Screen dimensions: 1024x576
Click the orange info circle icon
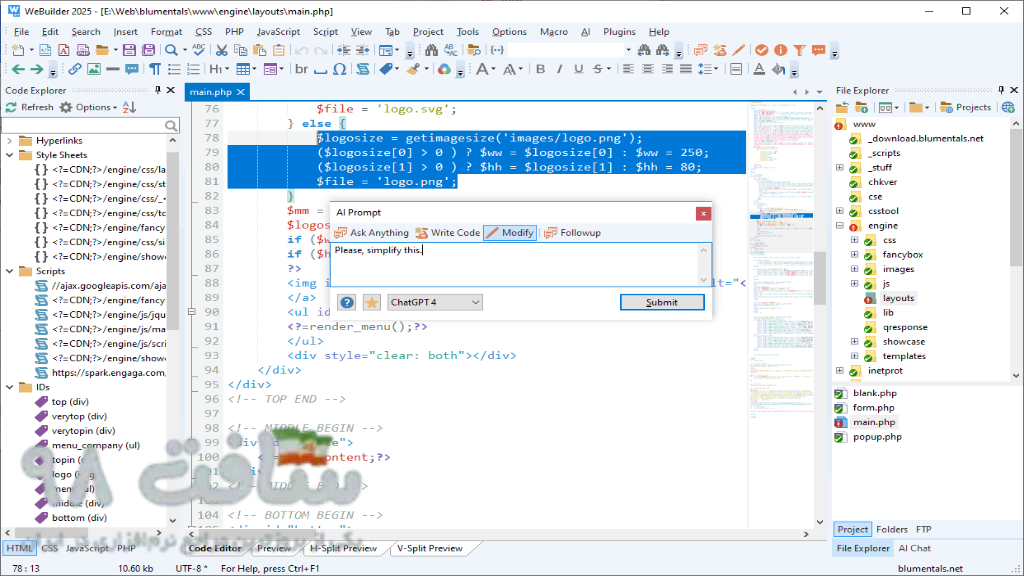[x=780, y=50]
